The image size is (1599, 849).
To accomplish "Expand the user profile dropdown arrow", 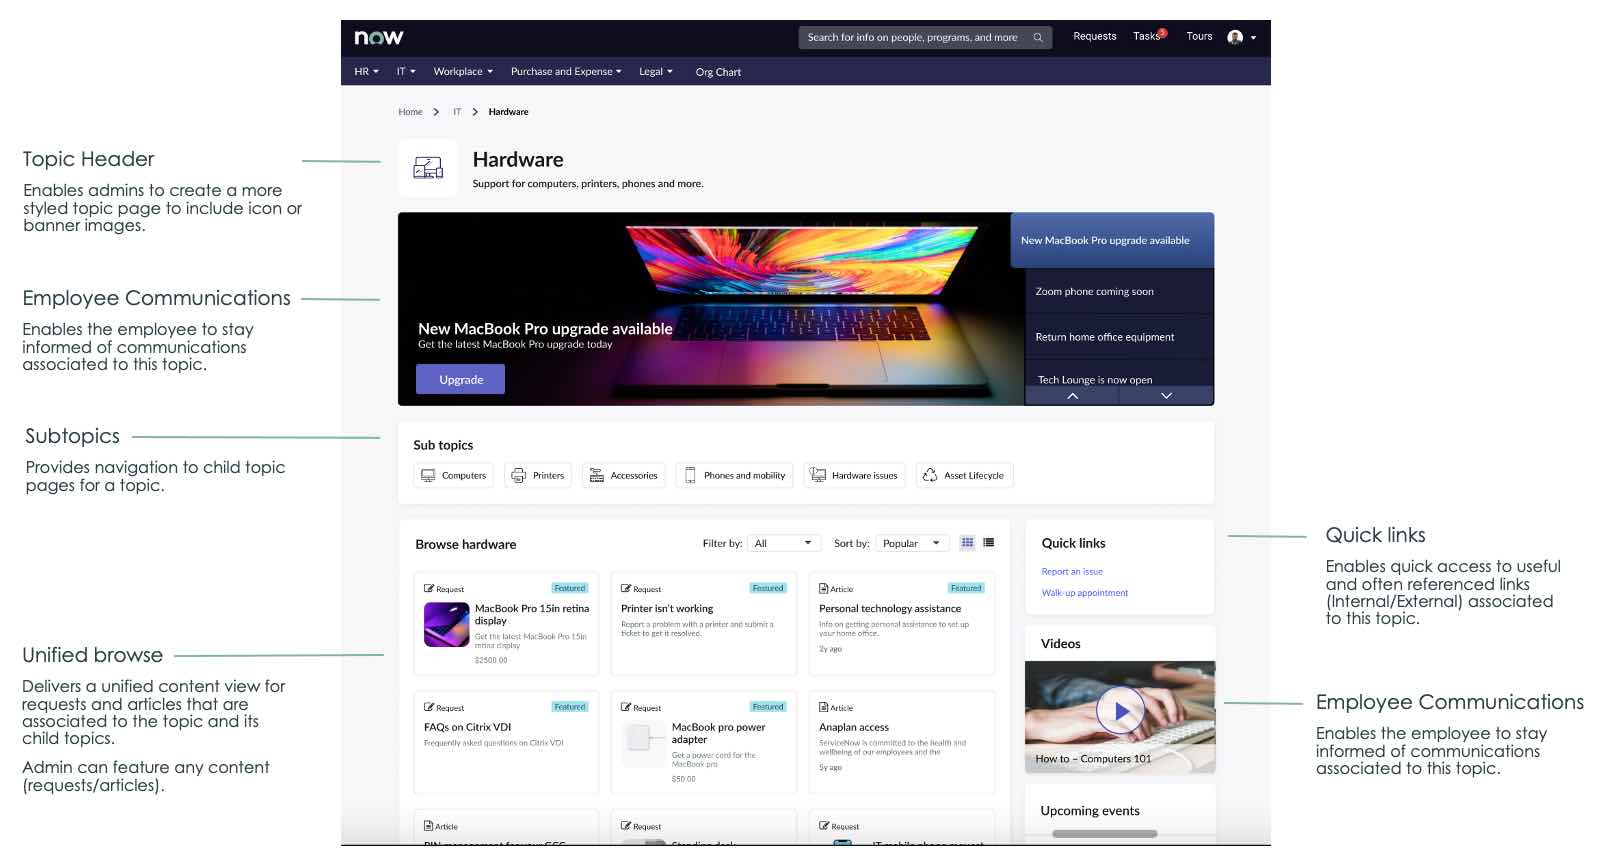I will coord(1253,38).
